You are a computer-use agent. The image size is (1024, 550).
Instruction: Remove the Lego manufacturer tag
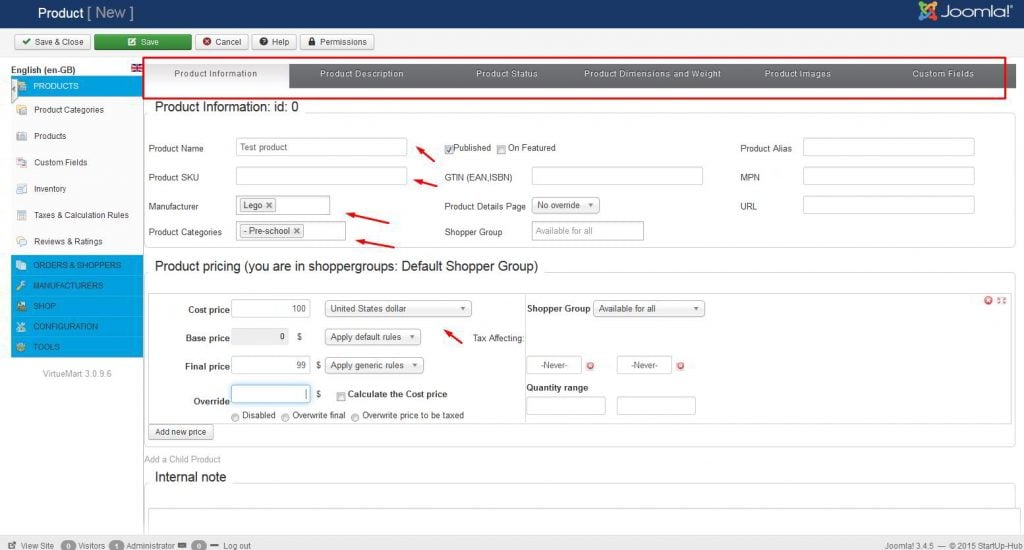(270, 205)
